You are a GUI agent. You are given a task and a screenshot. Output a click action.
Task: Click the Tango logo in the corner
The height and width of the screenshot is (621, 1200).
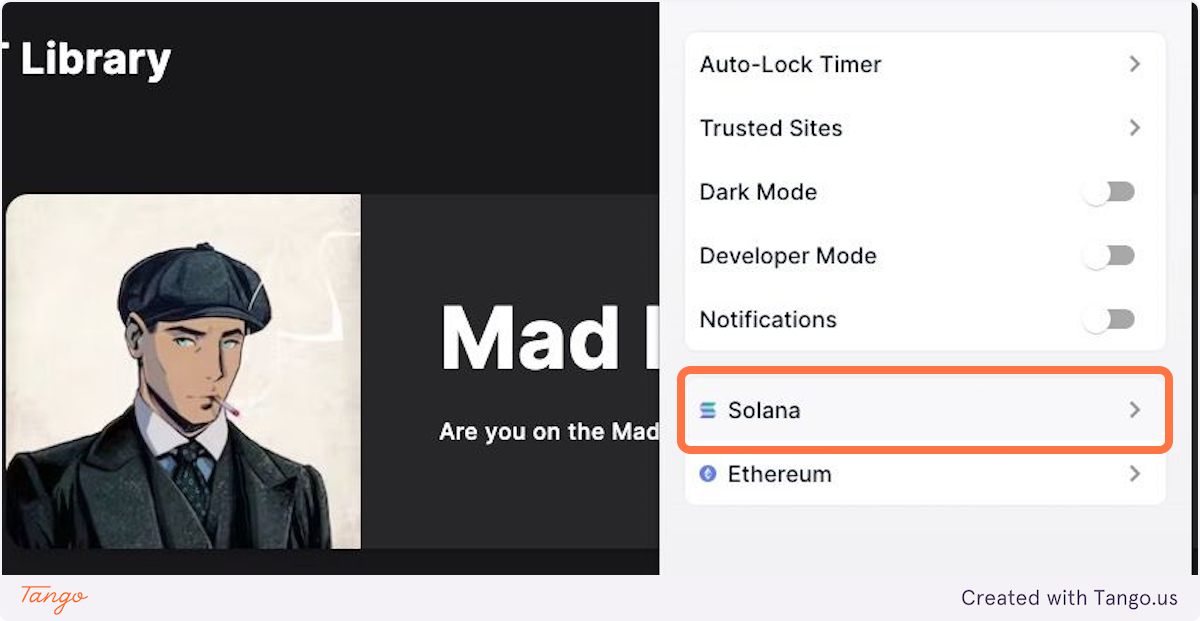coord(50,598)
